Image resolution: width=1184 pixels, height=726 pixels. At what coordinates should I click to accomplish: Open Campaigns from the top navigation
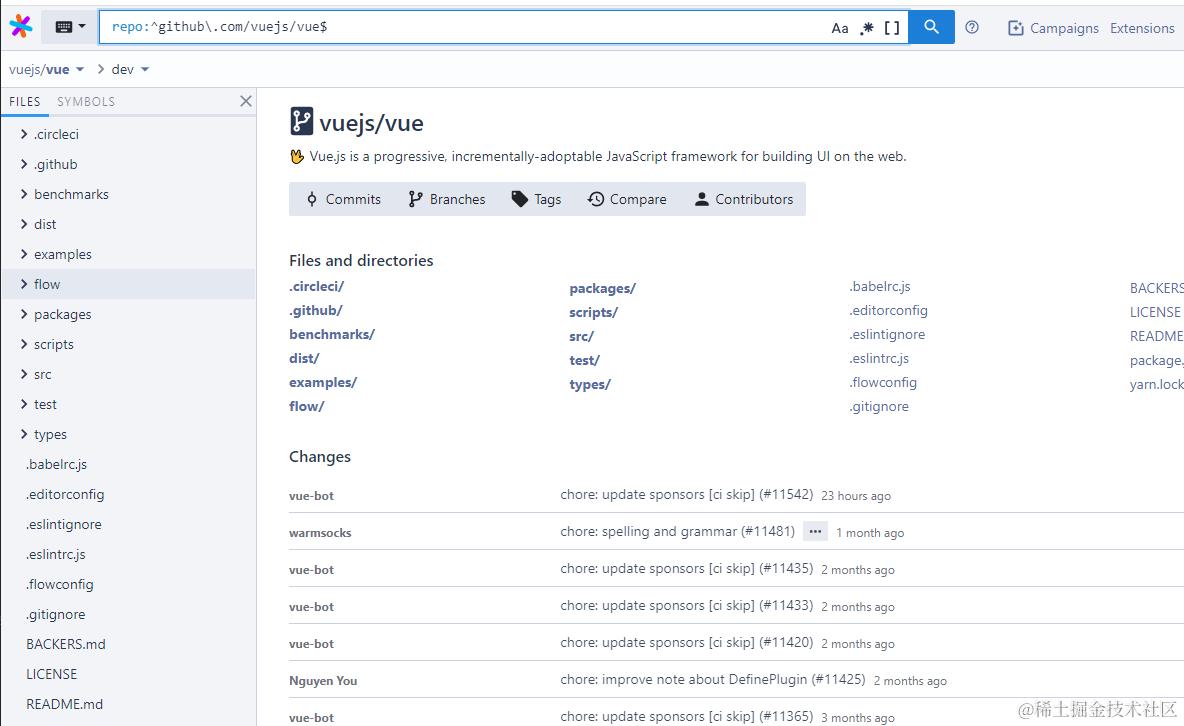1053,28
